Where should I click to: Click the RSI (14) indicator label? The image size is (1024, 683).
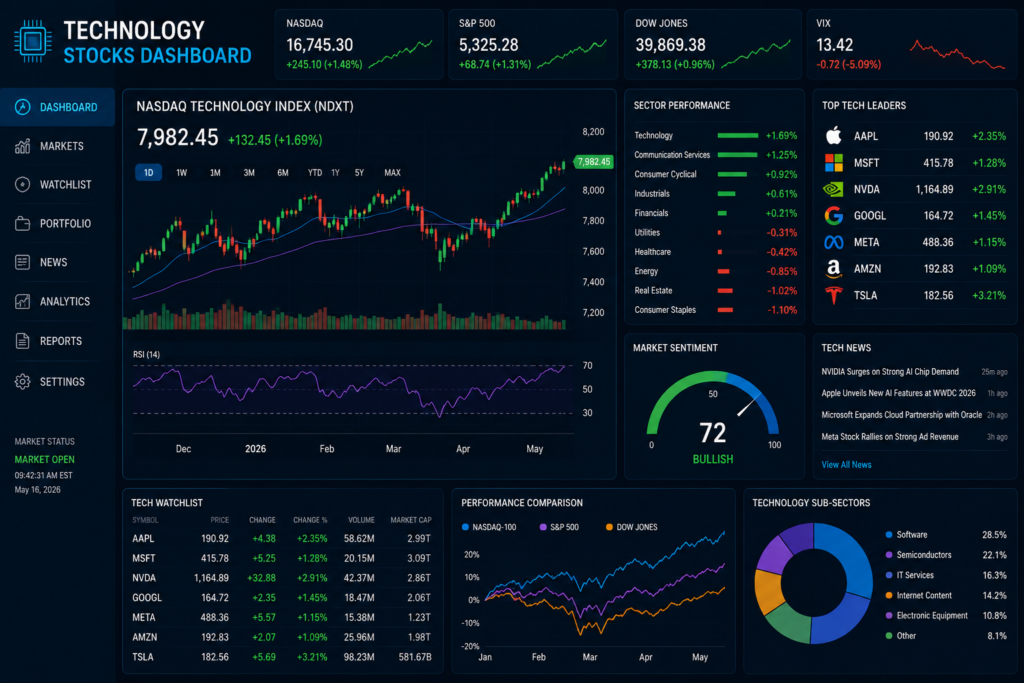(x=146, y=355)
